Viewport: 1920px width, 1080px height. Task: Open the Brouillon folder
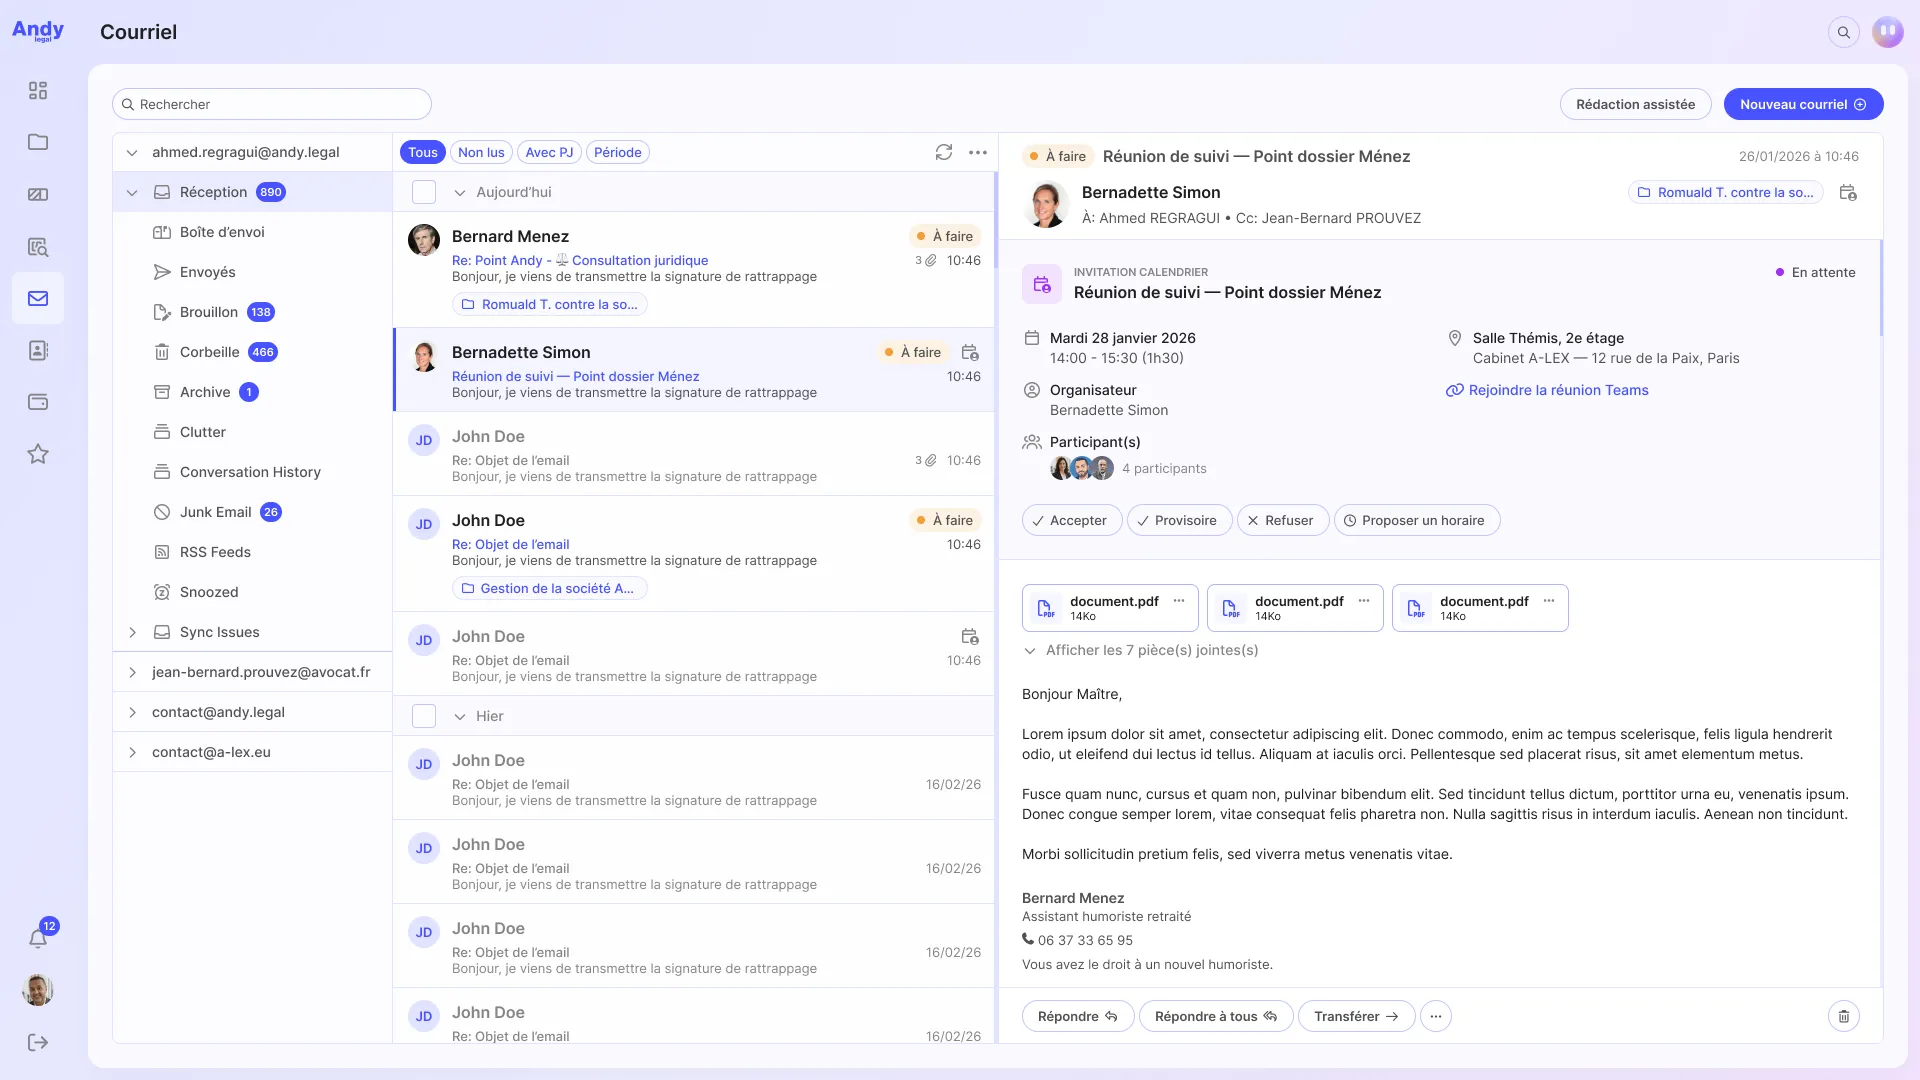252,312
